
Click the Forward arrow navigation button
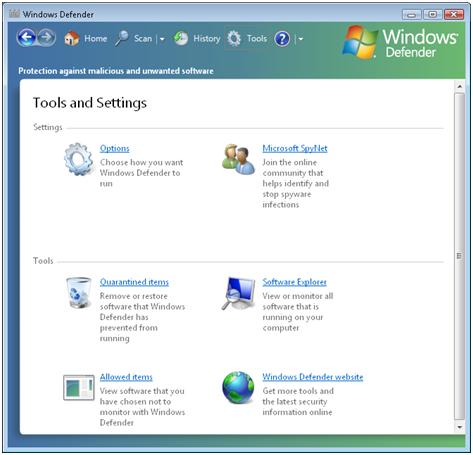[46, 38]
